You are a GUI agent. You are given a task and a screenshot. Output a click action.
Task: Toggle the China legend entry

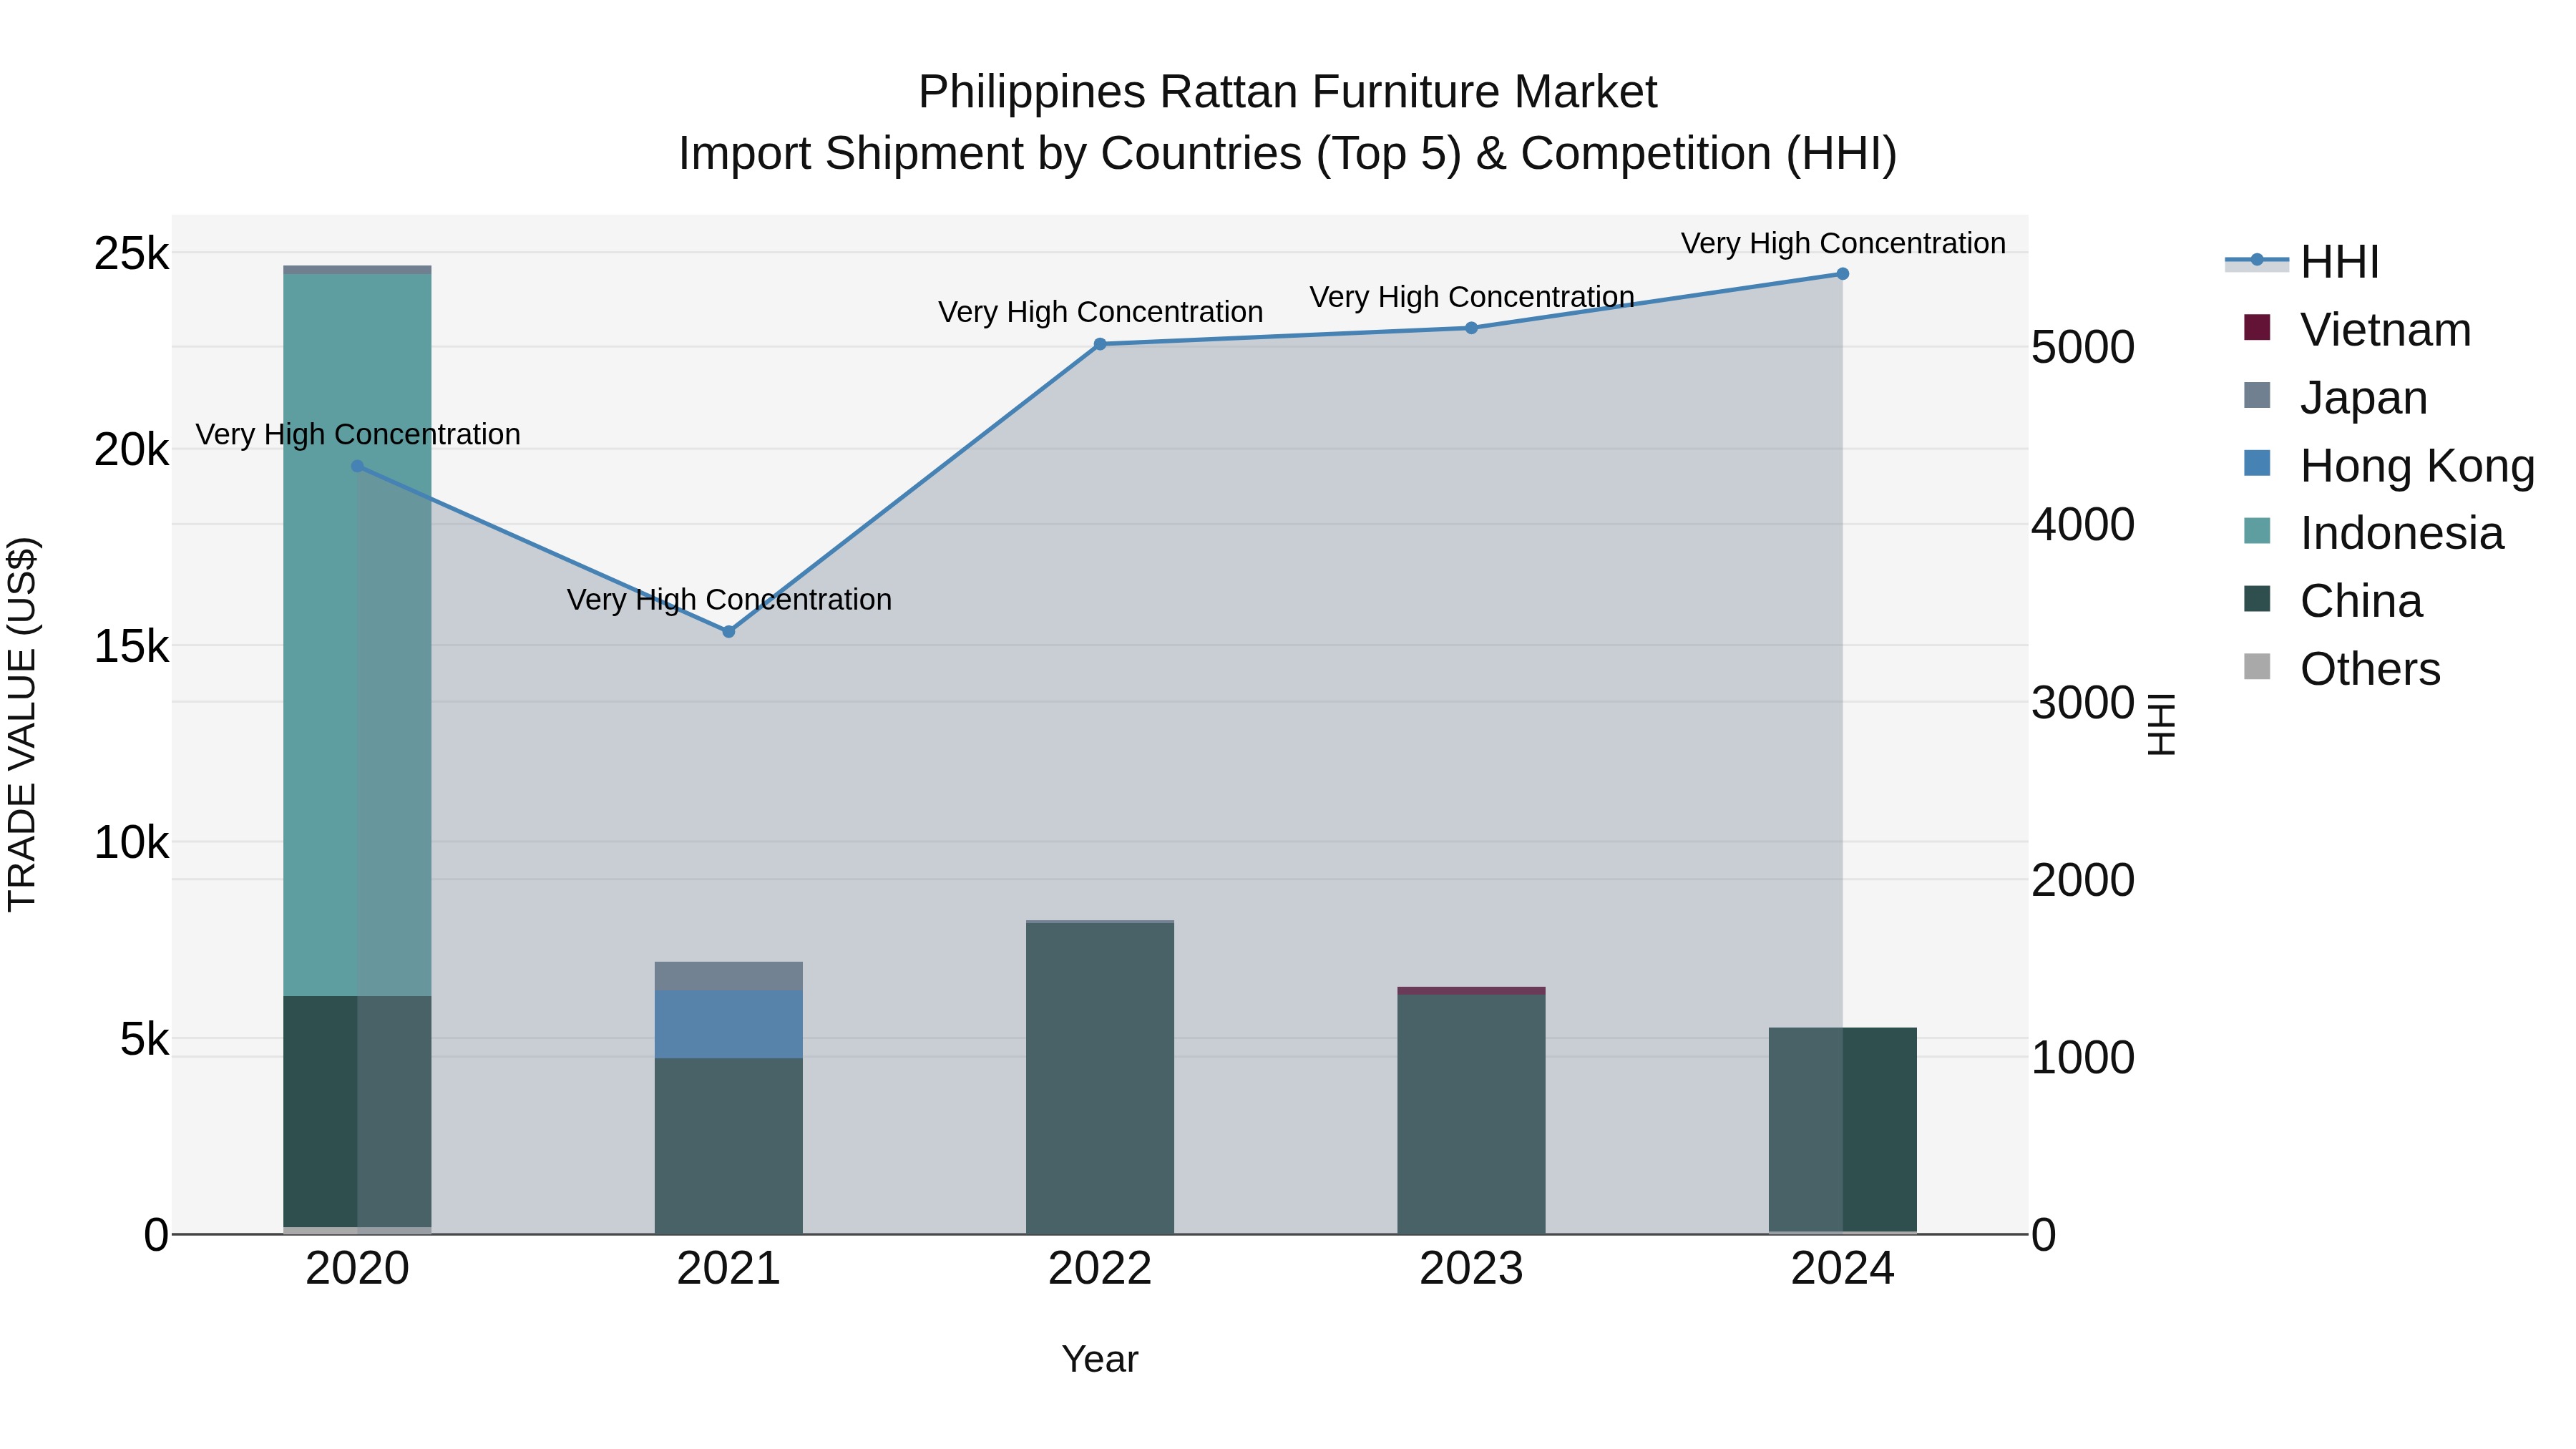[x=2333, y=600]
